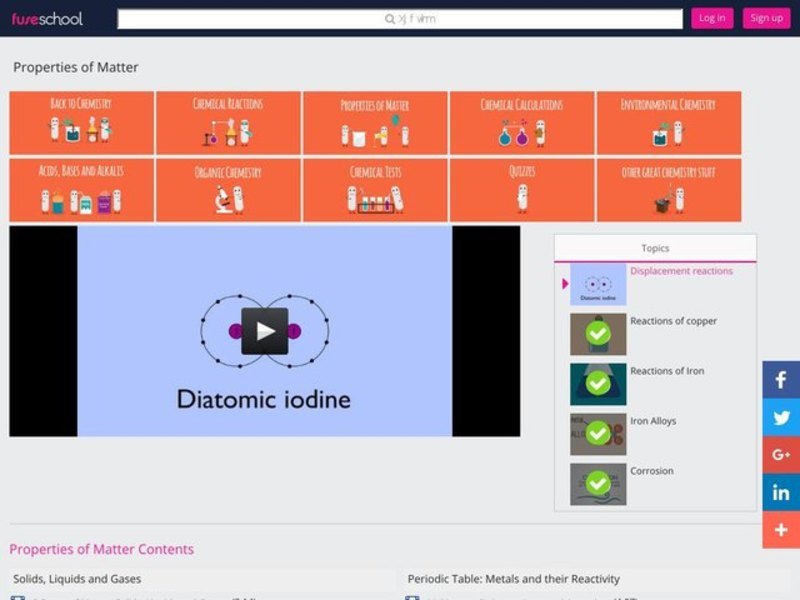The width and height of the screenshot is (800, 600).
Task: Select the Chemical Tests tile
Action: tap(375, 189)
